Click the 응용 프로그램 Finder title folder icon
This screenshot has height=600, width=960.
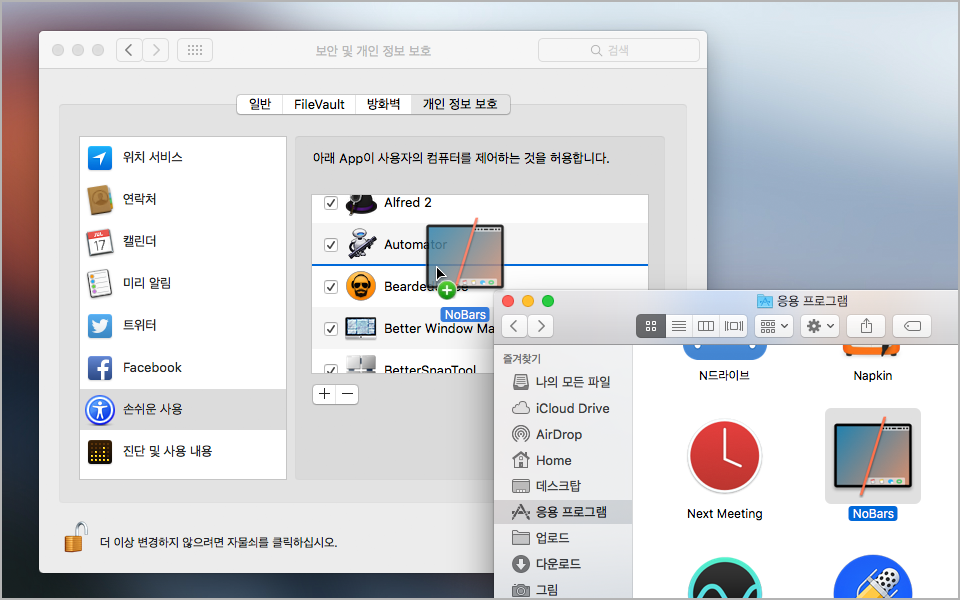pyautogui.click(x=765, y=301)
